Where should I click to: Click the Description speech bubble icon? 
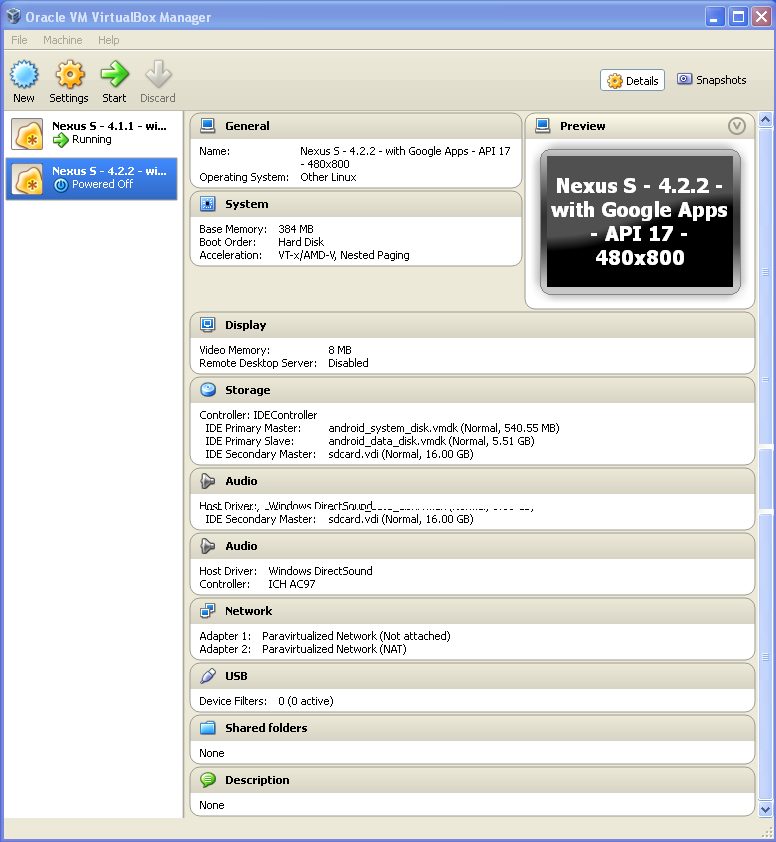click(208, 780)
